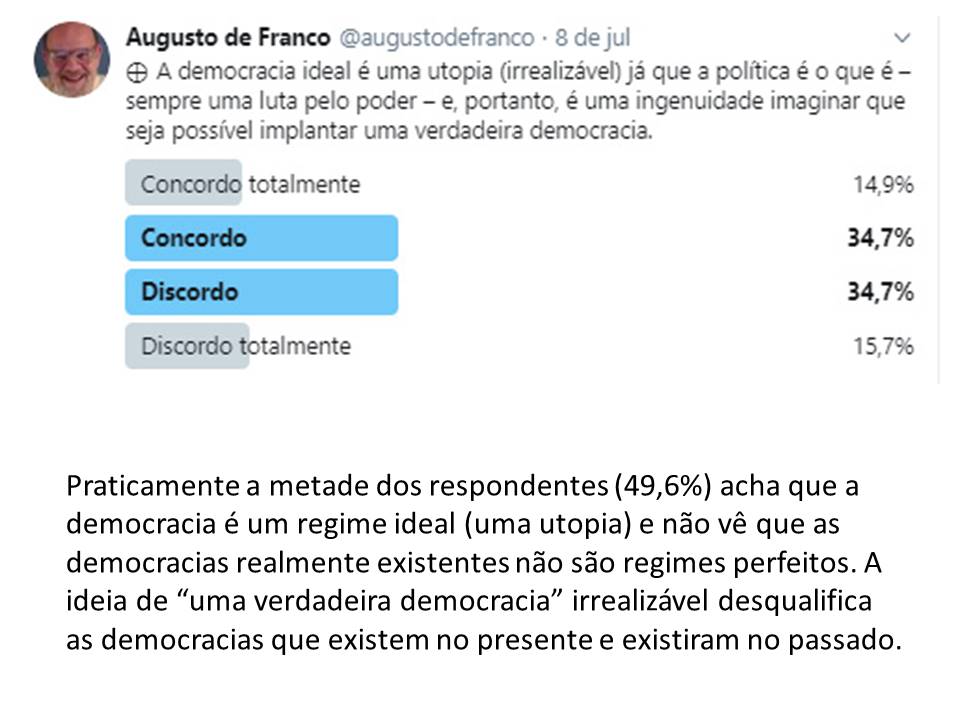Image resolution: width=960 pixels, height=720 pixels.
Task: Click the gray Discordo totalmente bar fill
Action: (187, 346)
